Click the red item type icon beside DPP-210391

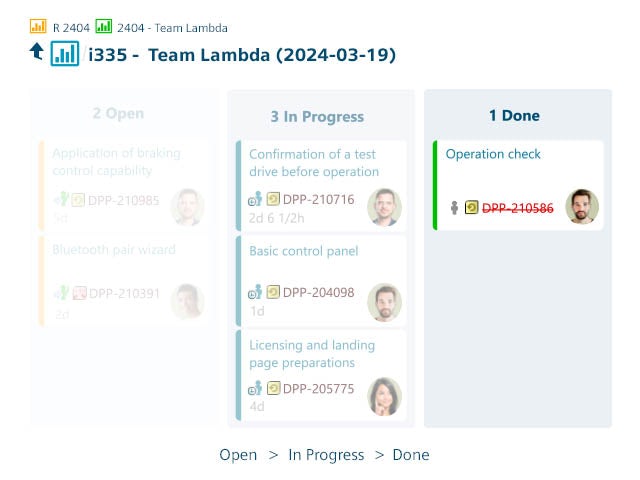point(79,294)
